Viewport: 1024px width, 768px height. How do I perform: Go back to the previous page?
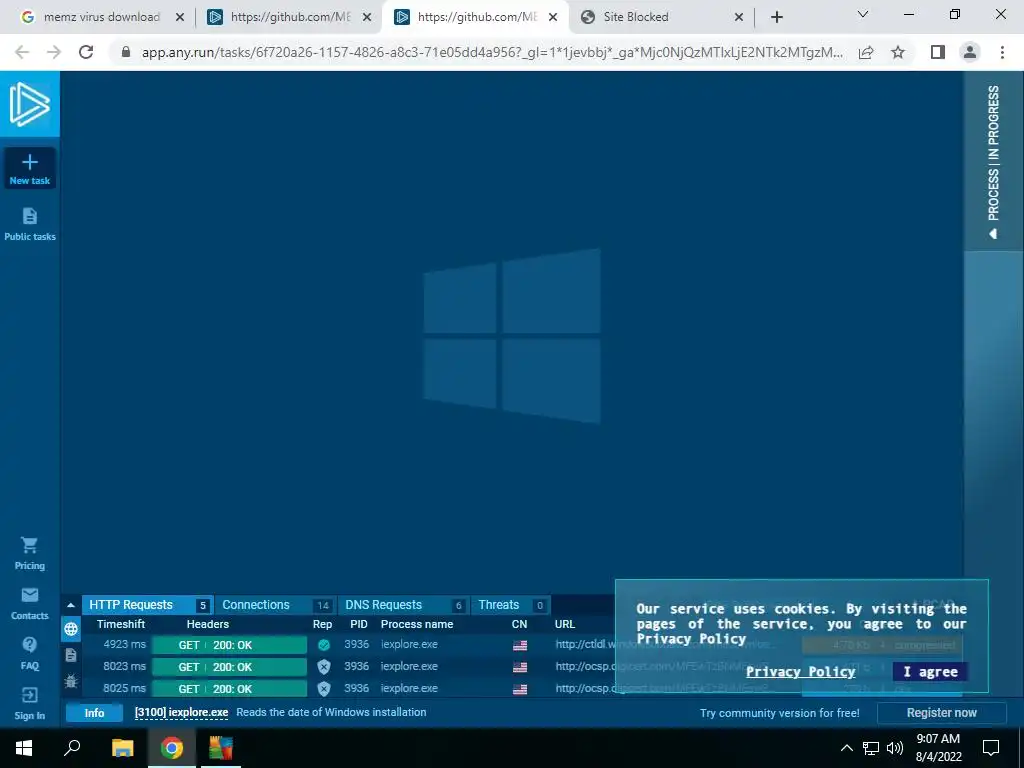tap(22, 52)
